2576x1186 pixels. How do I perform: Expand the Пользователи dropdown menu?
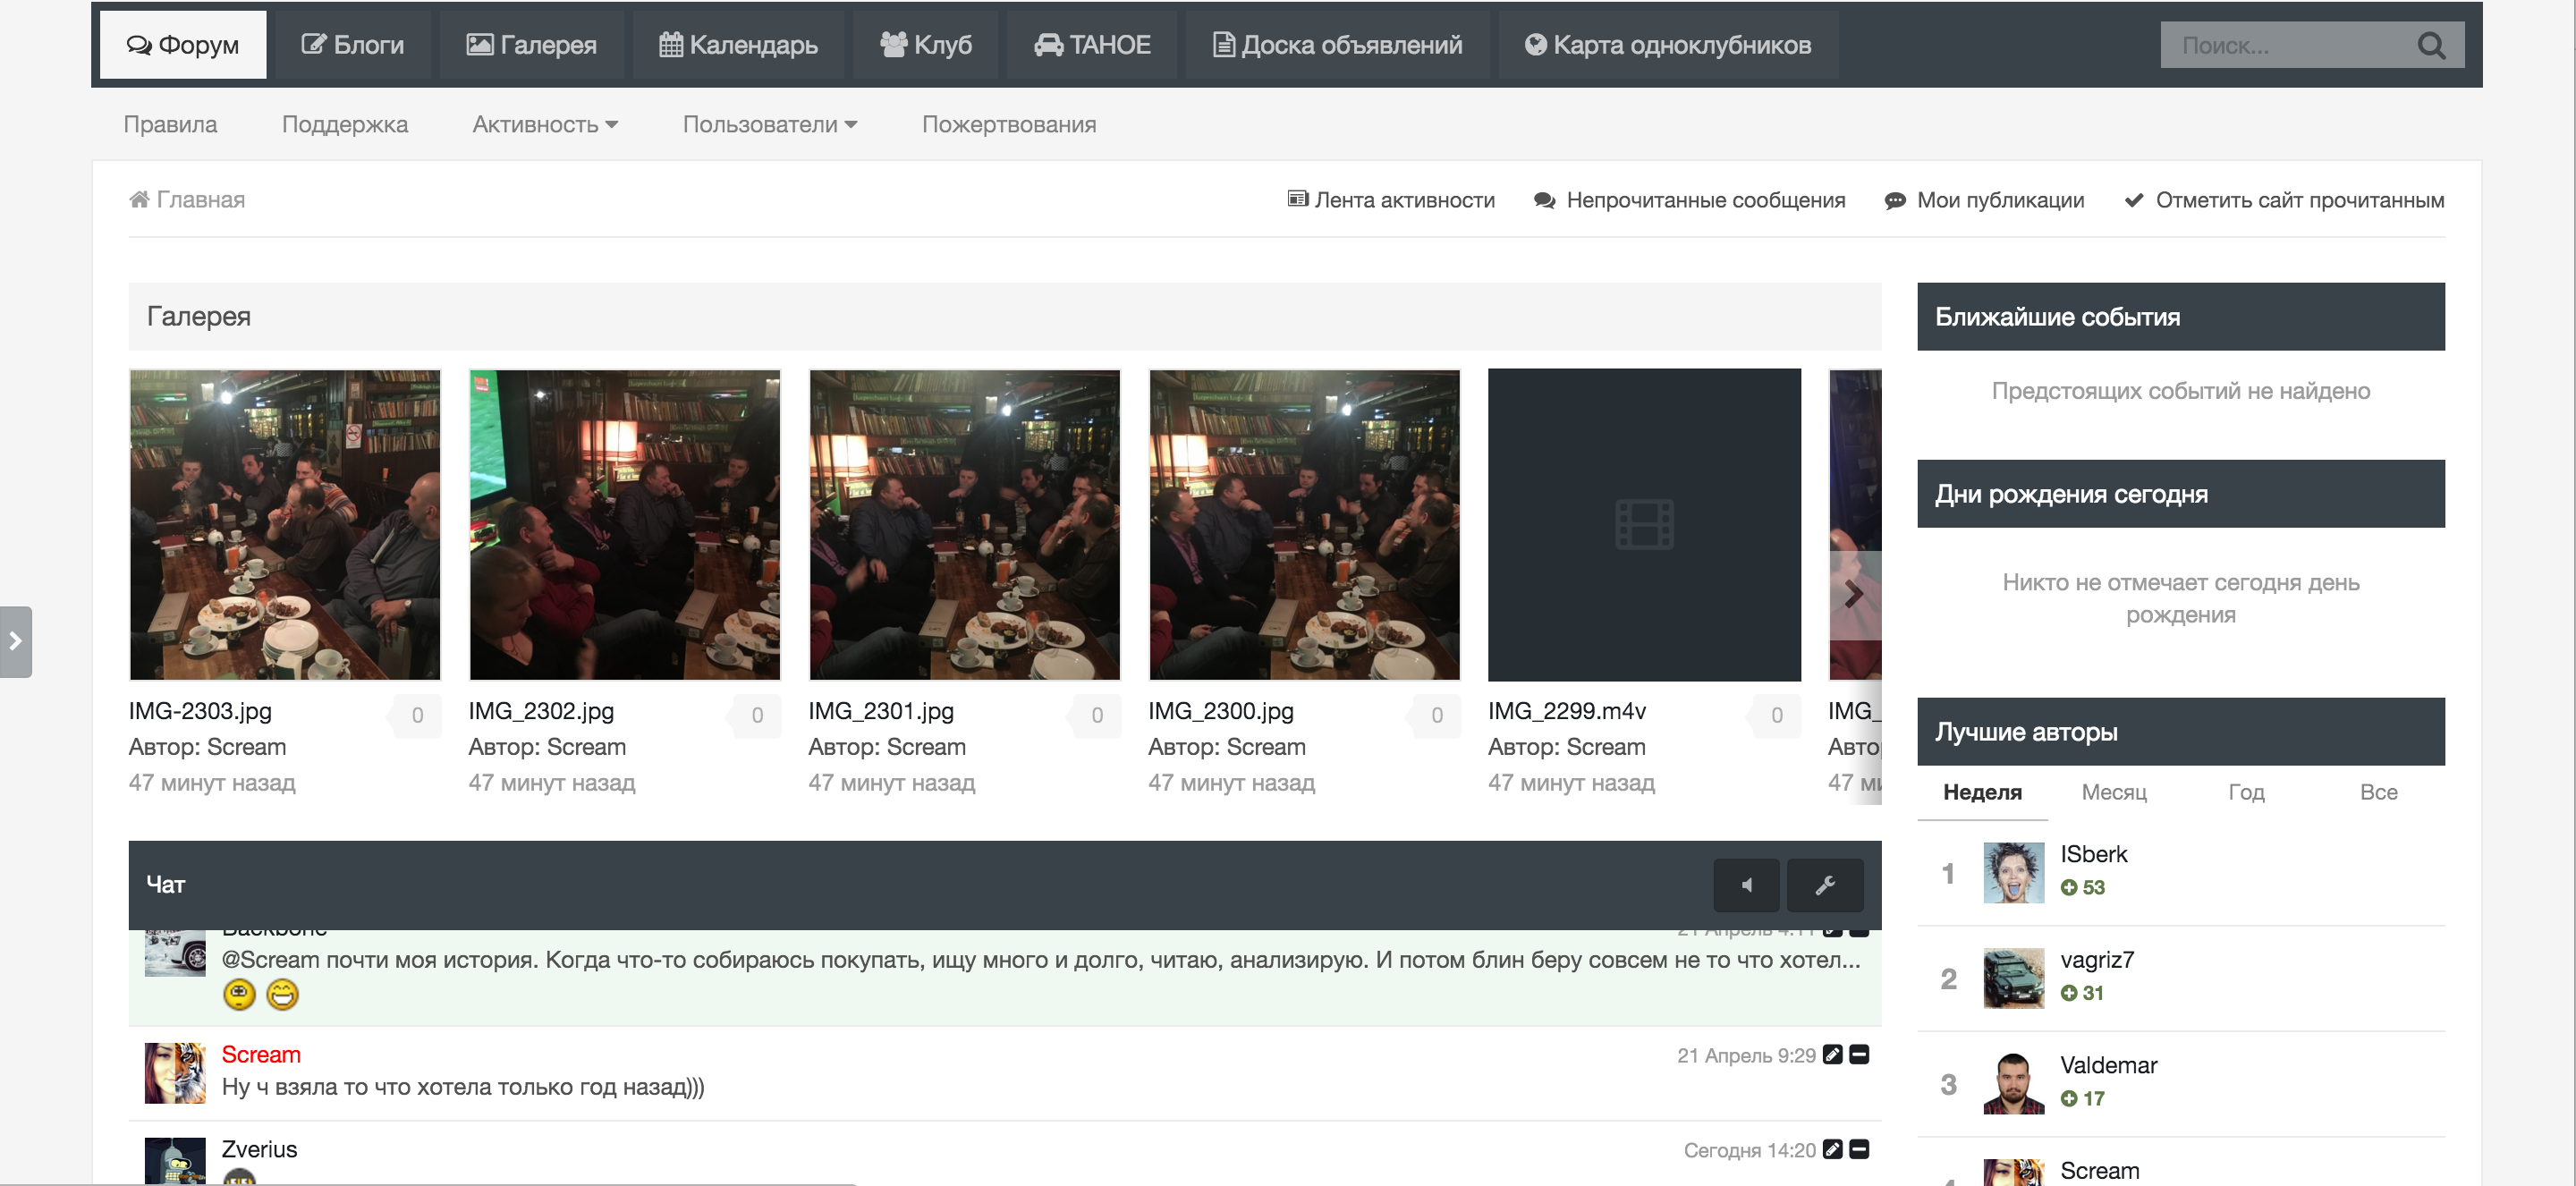pos(770,125)
